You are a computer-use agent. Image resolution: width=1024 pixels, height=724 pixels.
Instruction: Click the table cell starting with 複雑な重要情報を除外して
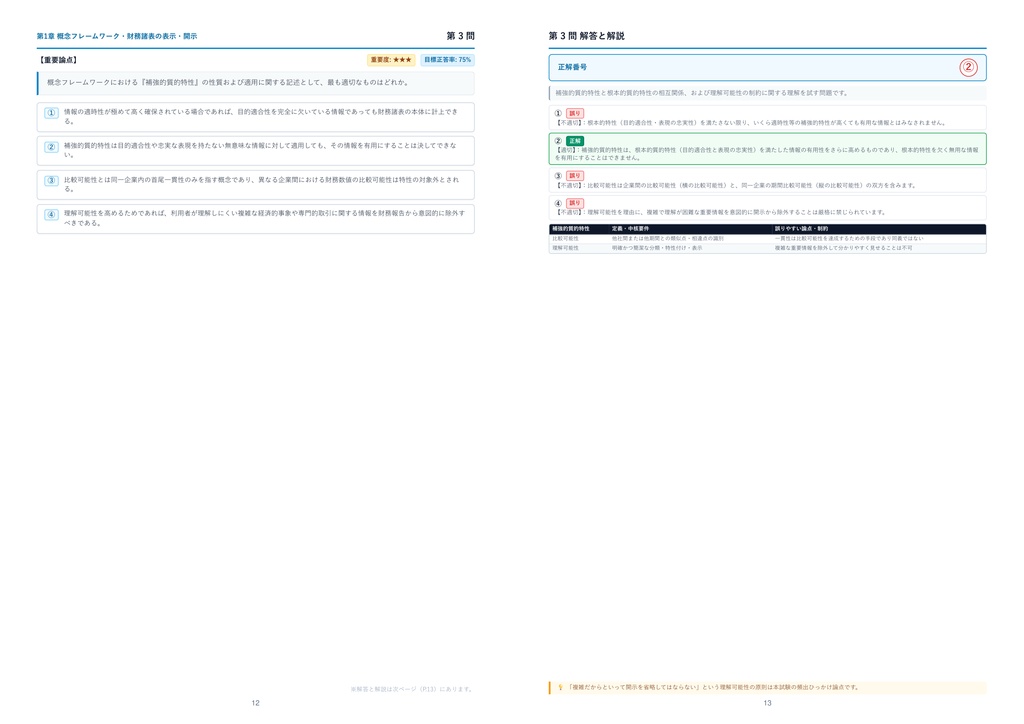pyautogui.click(x=844, y=248)
